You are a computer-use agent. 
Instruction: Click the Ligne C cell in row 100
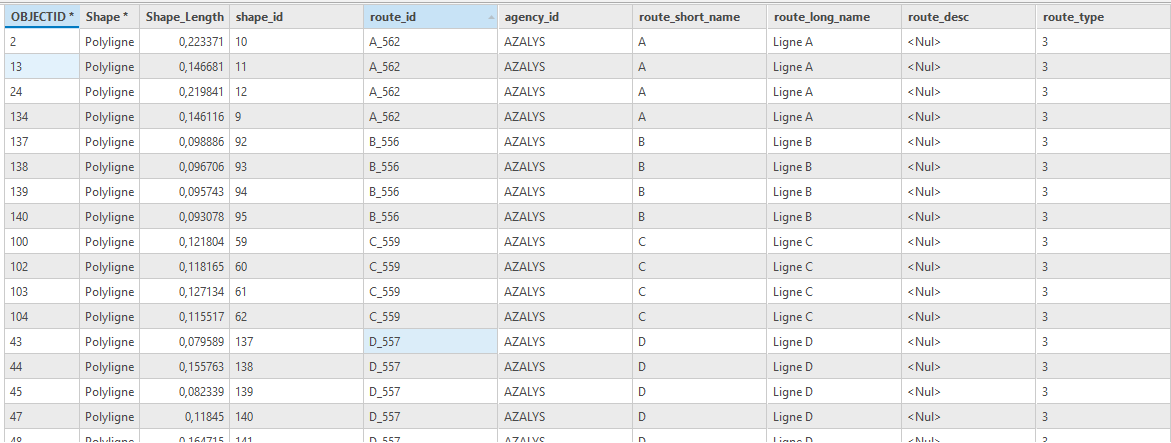coord(834,241)
